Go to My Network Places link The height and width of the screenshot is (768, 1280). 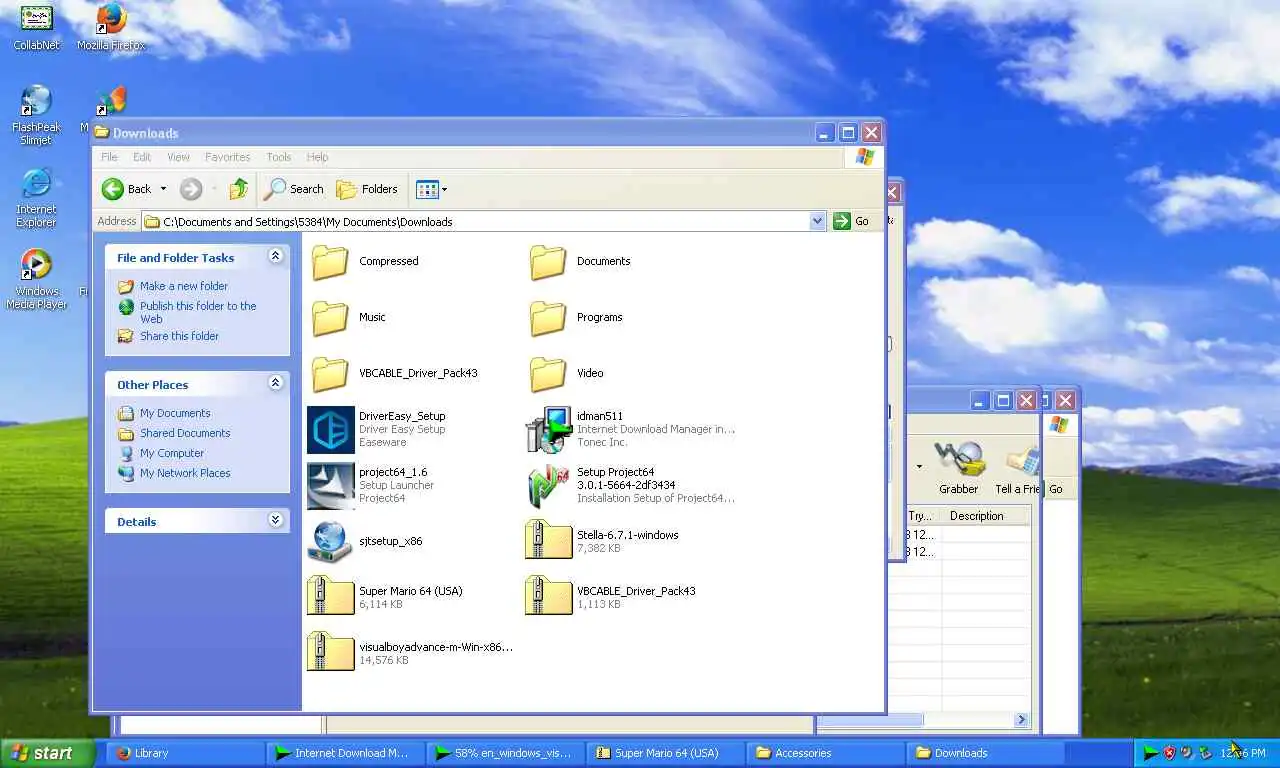pos(185,473)
